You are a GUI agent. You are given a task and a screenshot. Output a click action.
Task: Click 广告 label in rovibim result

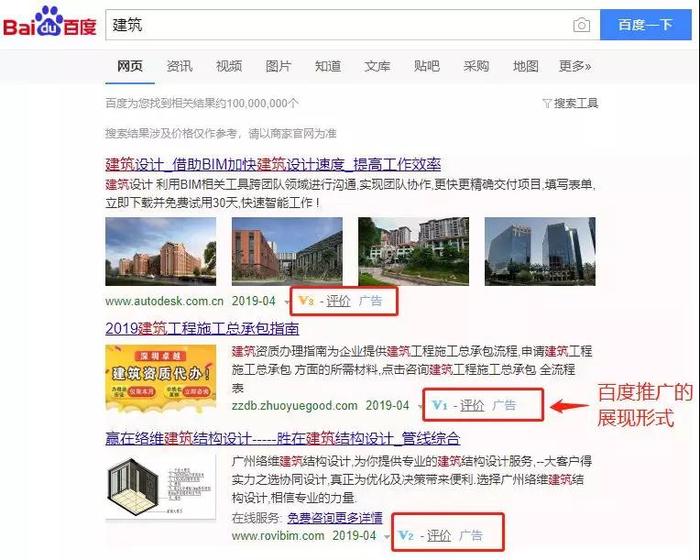point(471,535)
